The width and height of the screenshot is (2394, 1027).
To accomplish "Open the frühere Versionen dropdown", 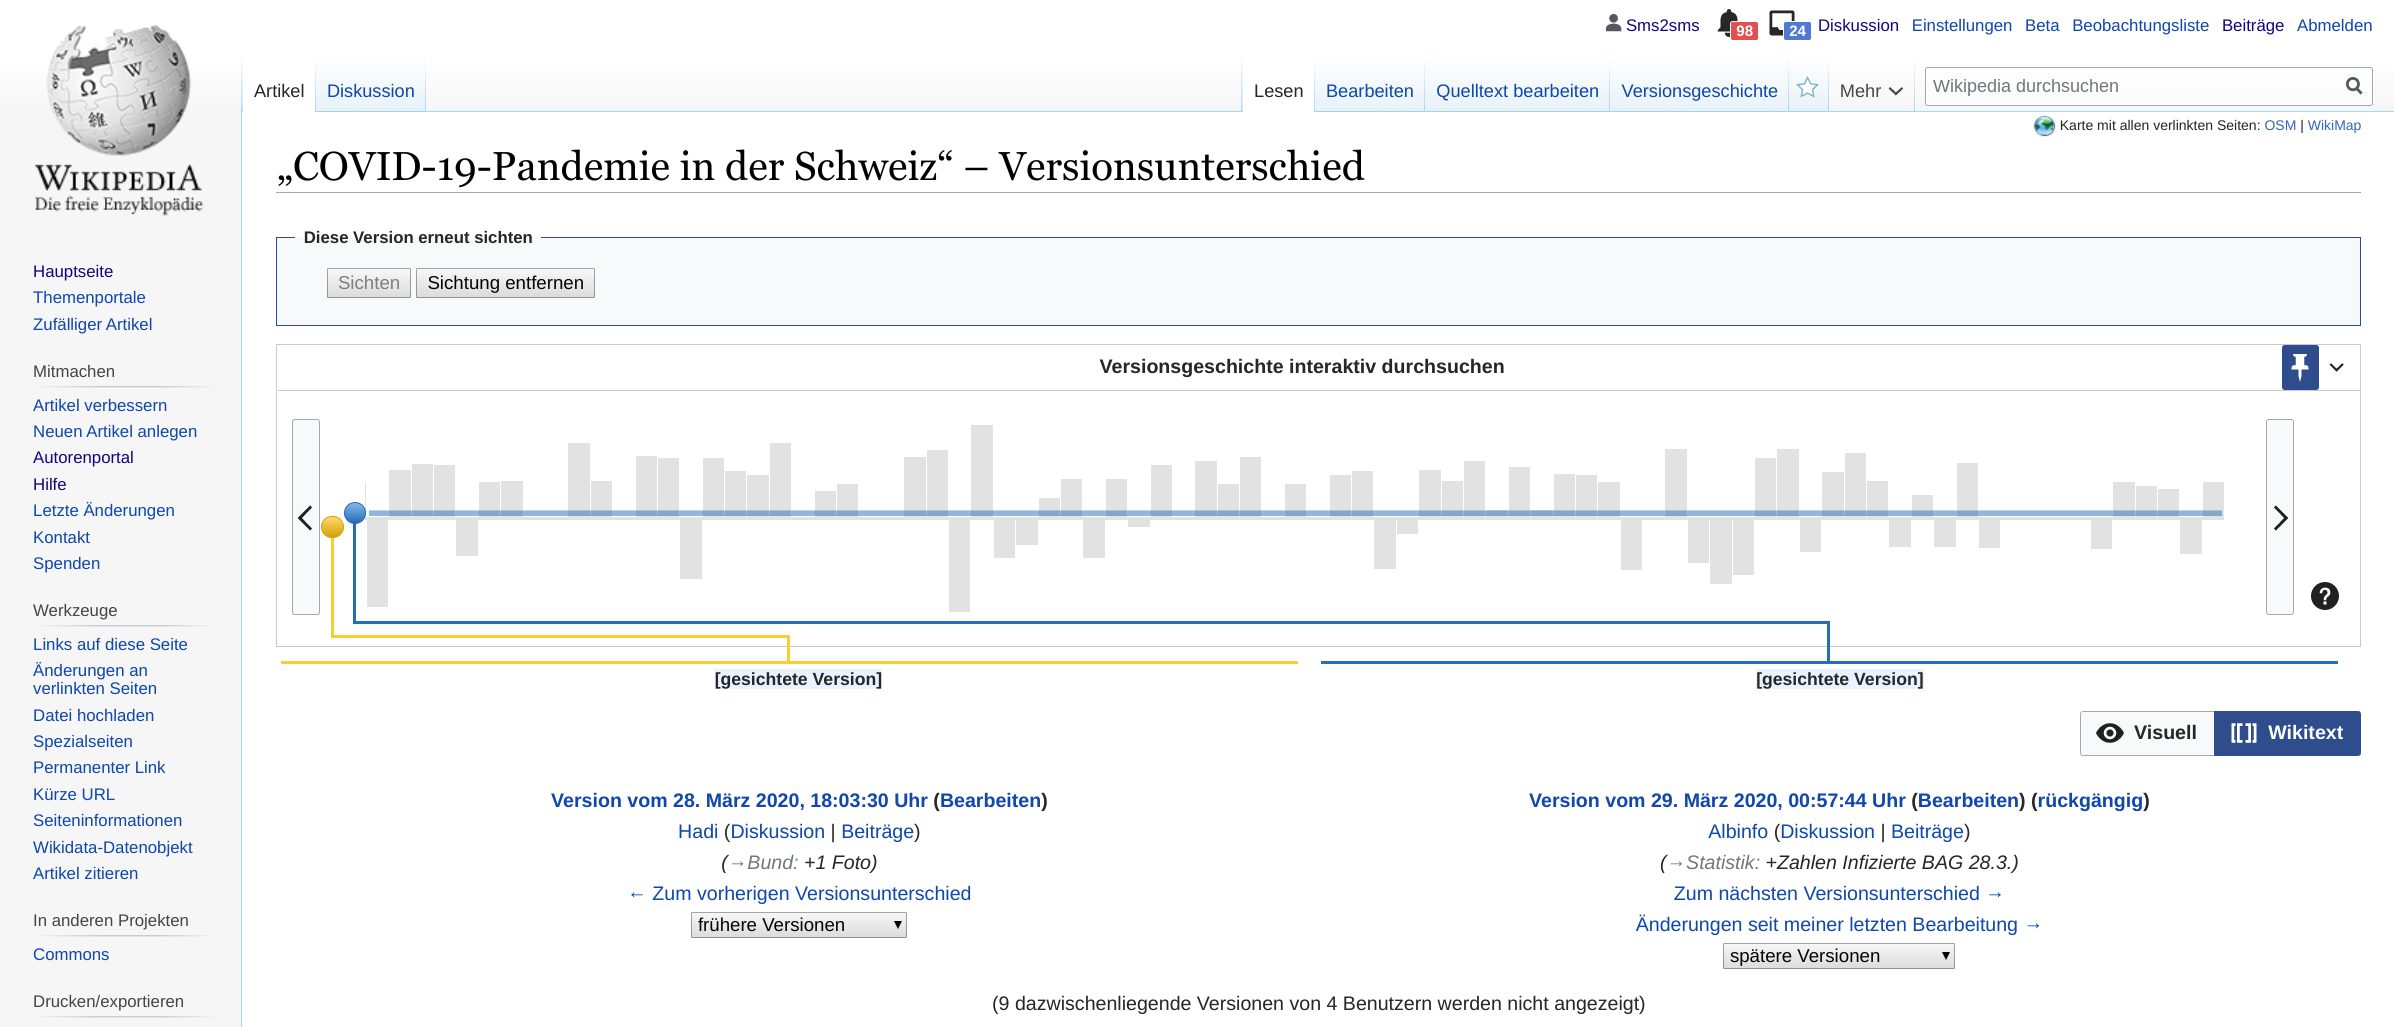I will click(797, 924).
